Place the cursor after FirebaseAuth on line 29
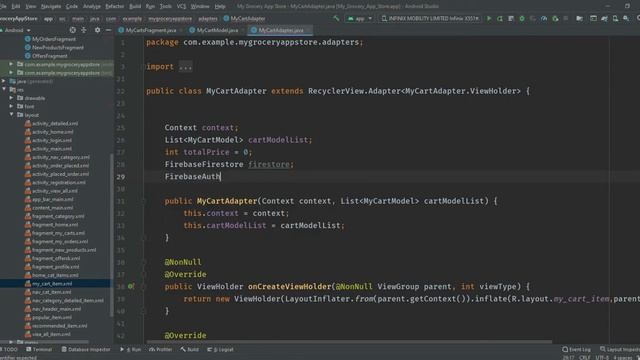Viewport: 640px width, 360px height. pos(221,176)
